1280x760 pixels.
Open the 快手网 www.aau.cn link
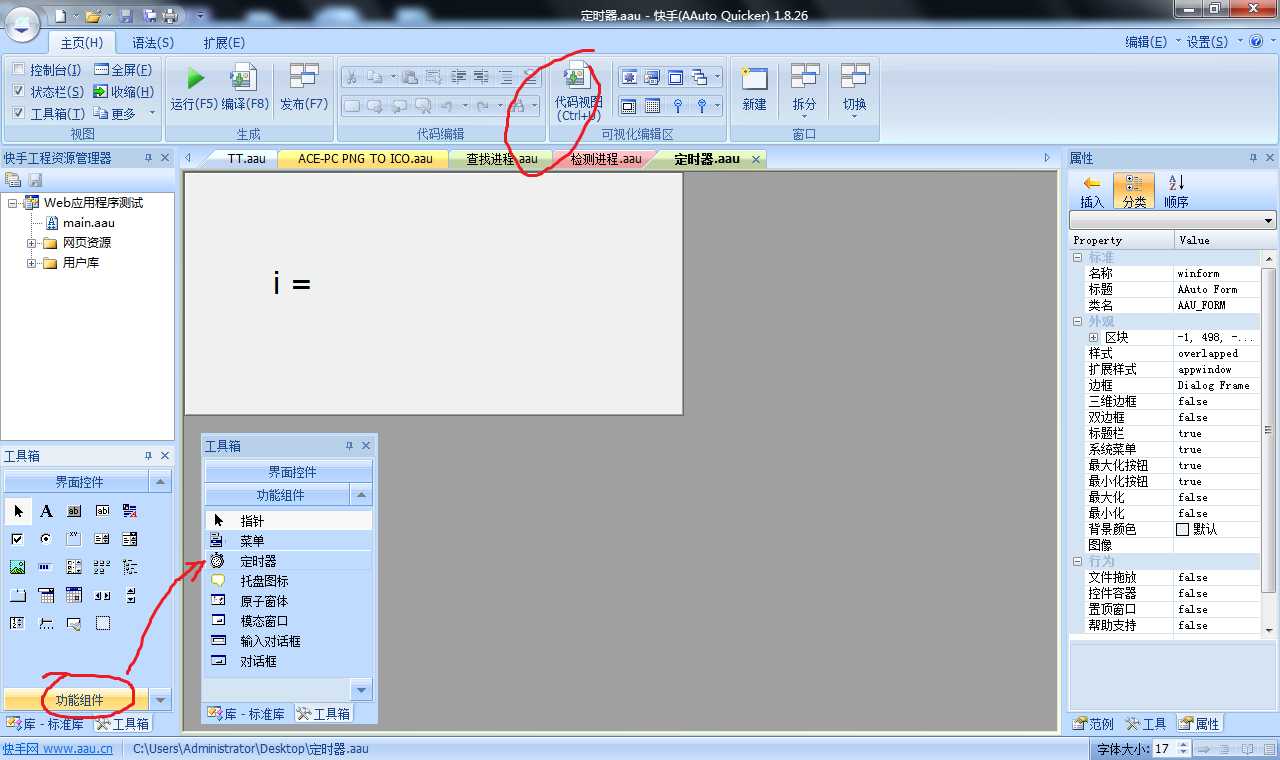(x=57, y=748)
